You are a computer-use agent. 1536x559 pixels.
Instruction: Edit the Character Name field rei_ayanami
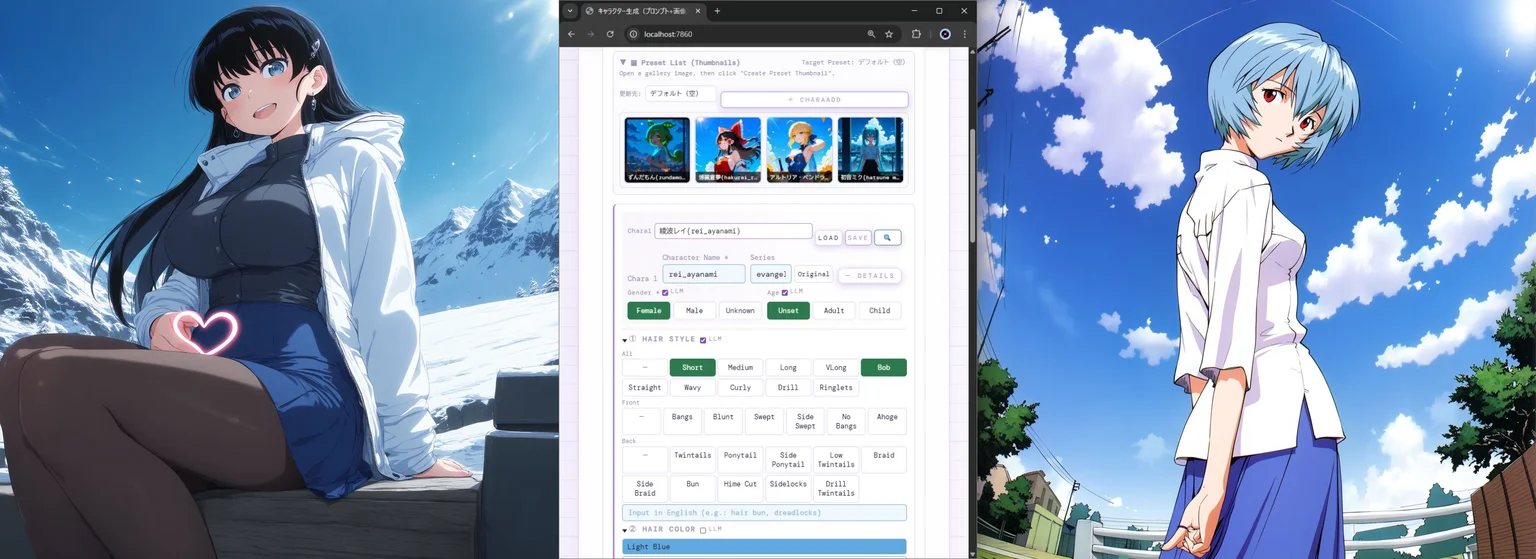(x=704, y=274)
